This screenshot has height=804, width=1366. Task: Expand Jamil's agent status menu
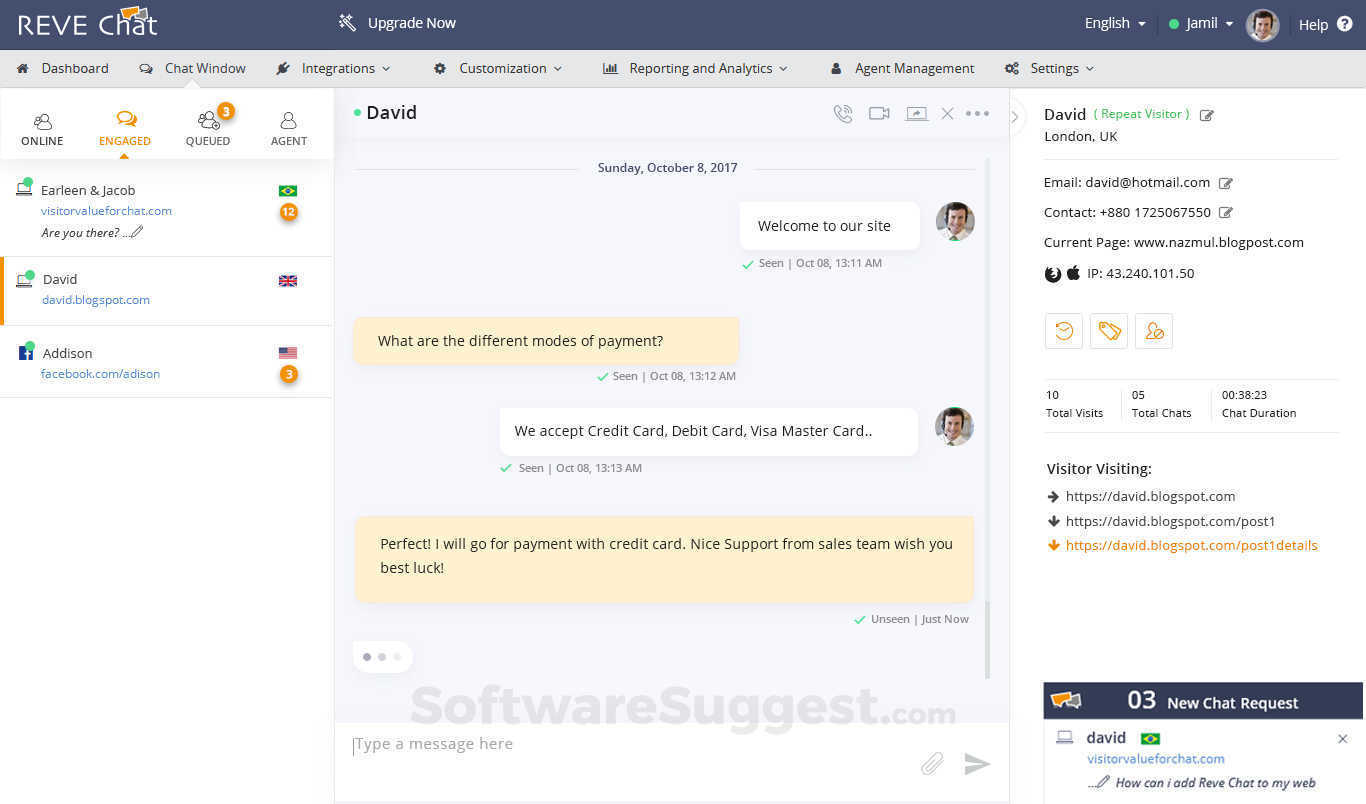1200,22
